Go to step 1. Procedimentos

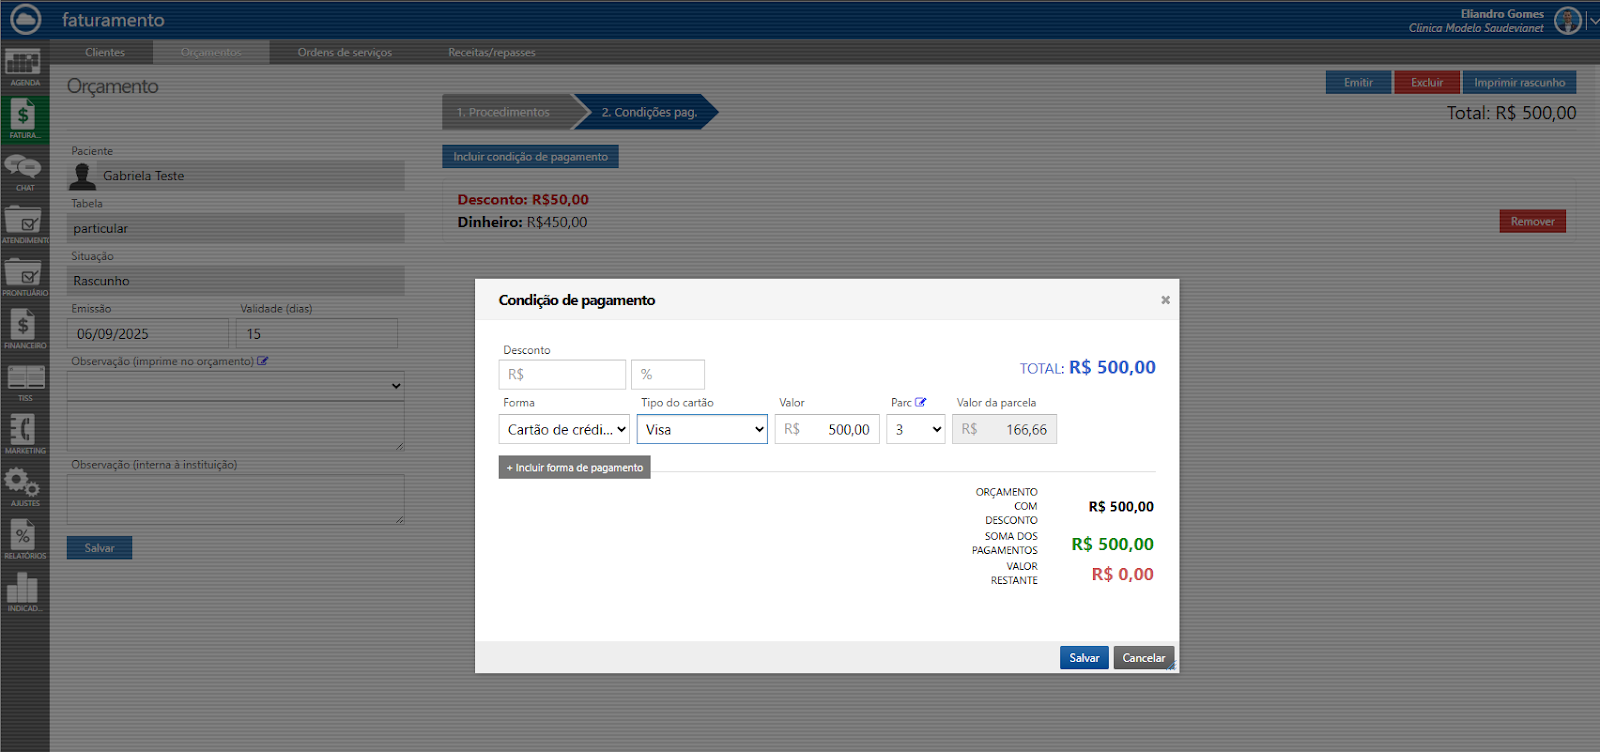coord(509,112)
